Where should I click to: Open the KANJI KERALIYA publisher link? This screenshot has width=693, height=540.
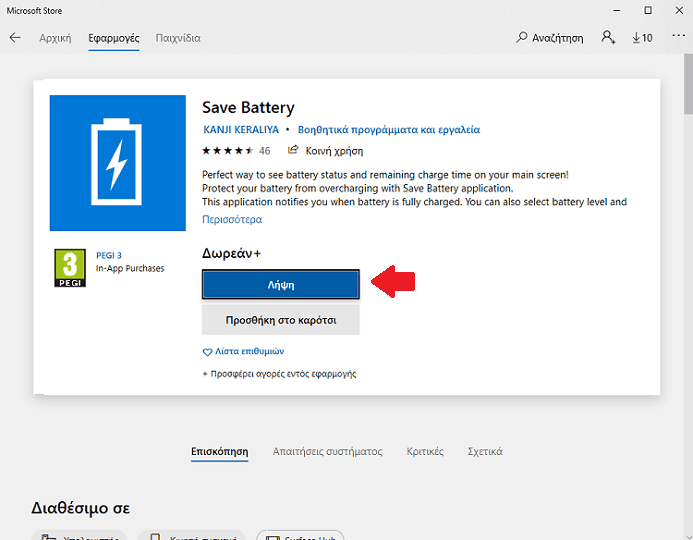coord(241,129)
